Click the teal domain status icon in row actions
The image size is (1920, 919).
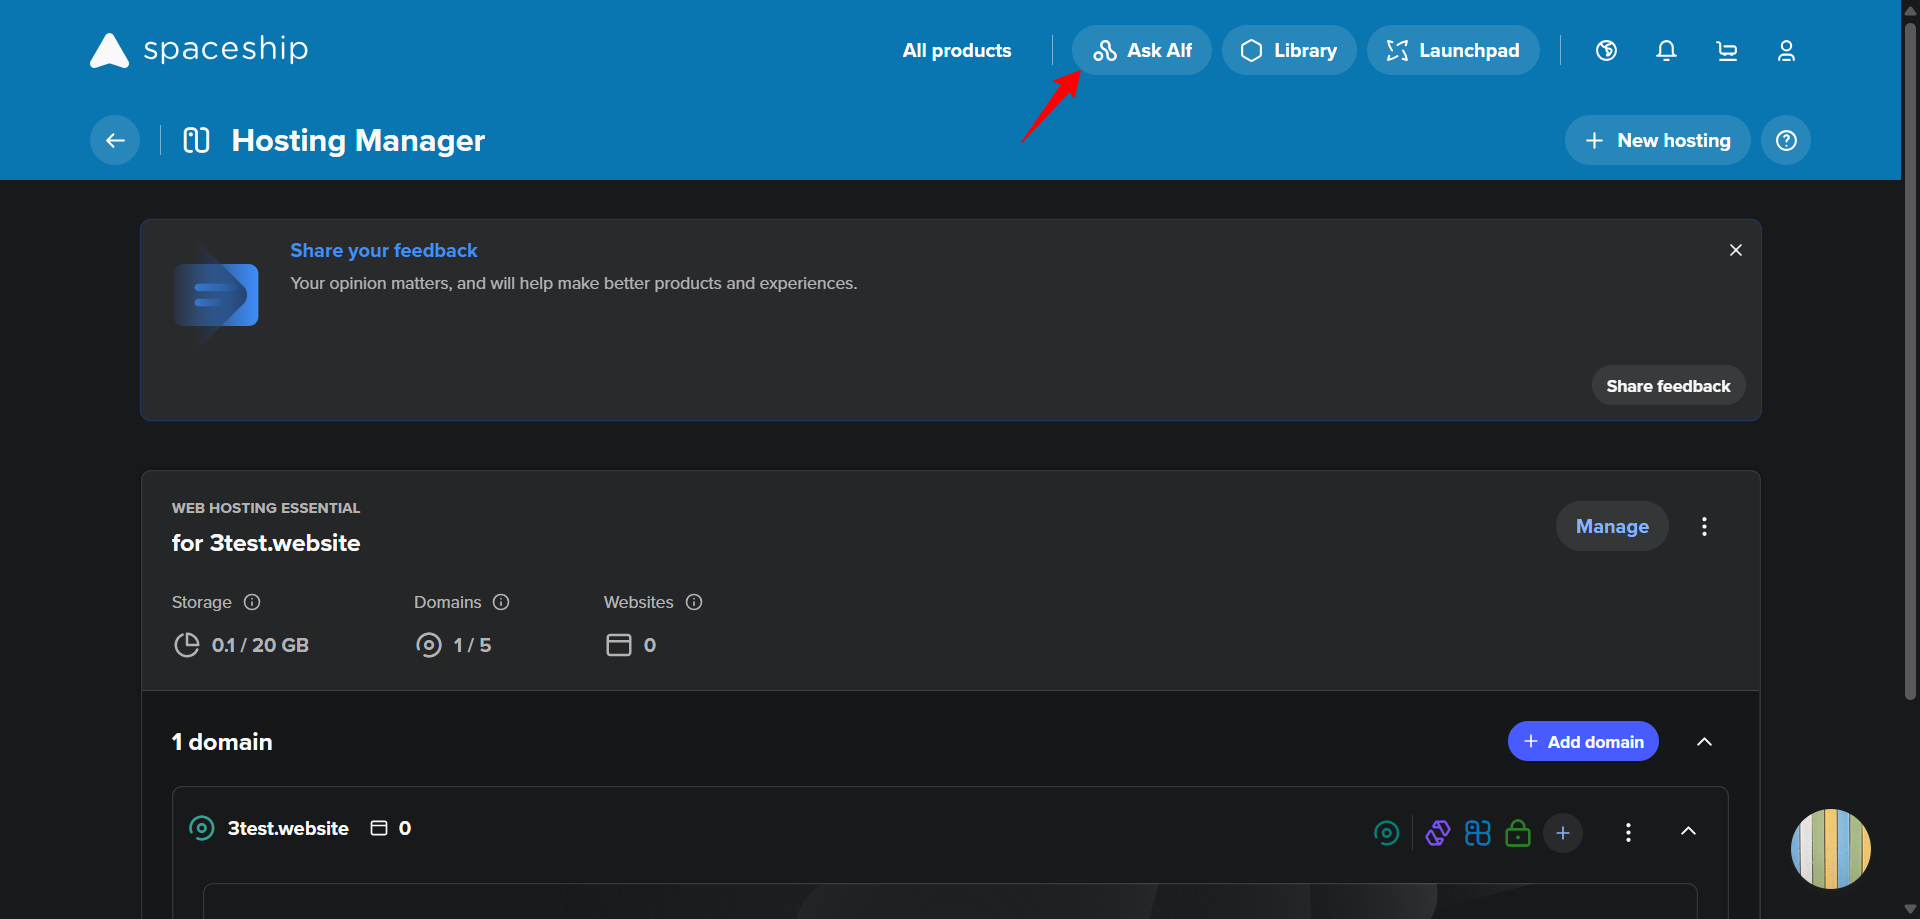click(1386, 832)
